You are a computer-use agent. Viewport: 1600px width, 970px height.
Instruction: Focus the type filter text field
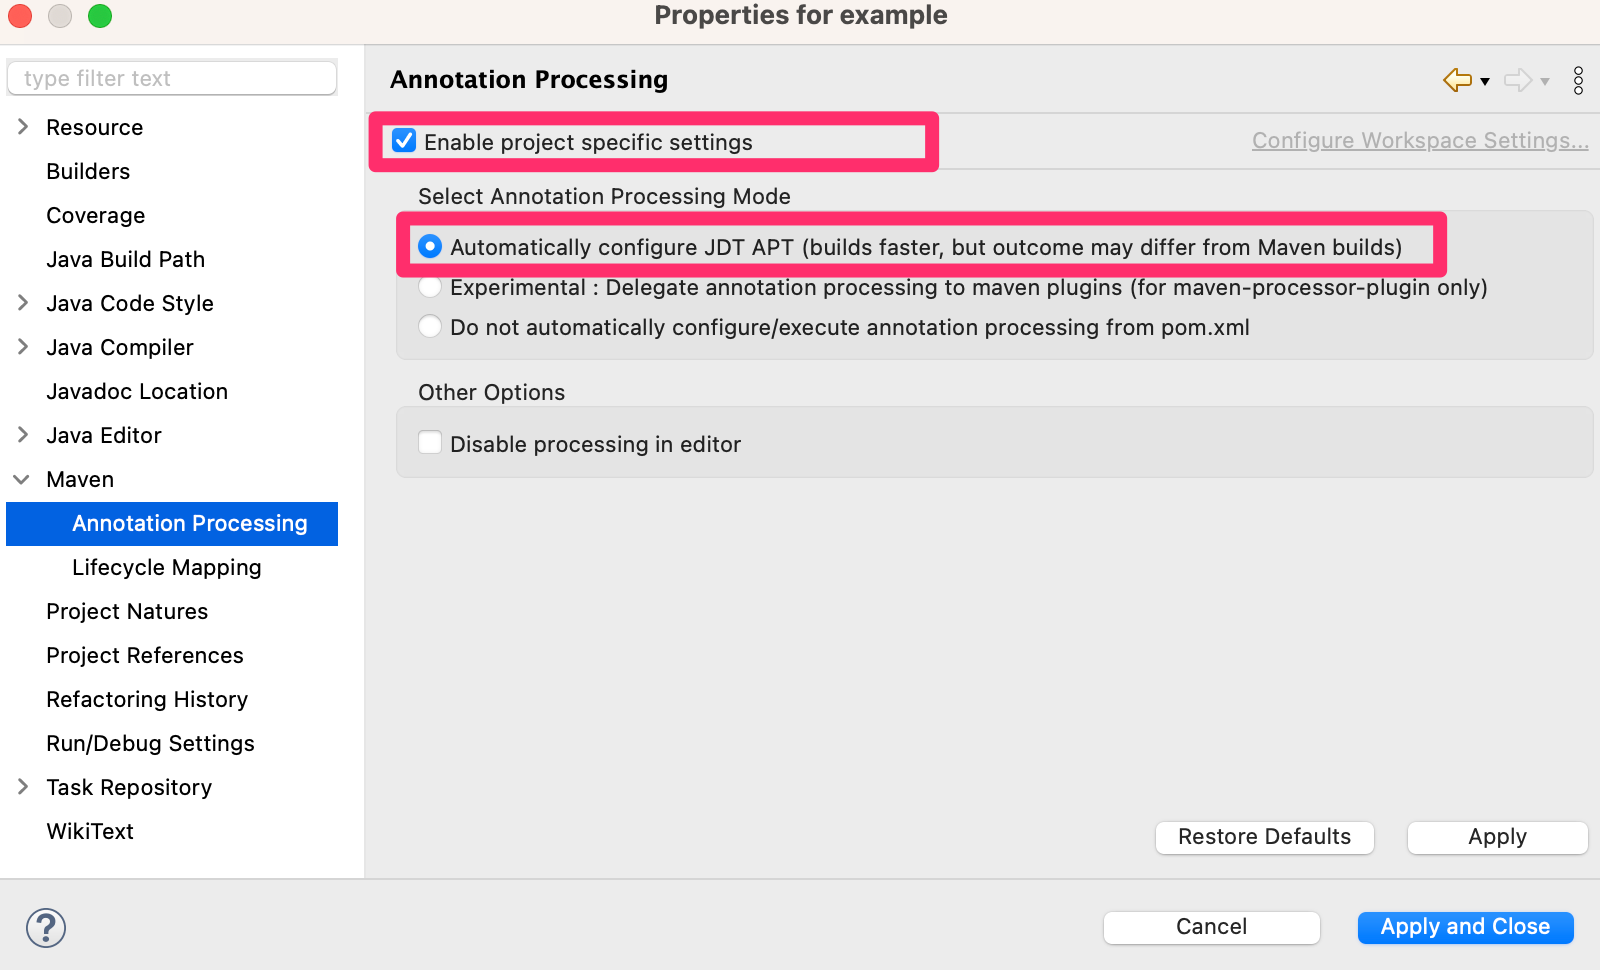tap(172, 78)
